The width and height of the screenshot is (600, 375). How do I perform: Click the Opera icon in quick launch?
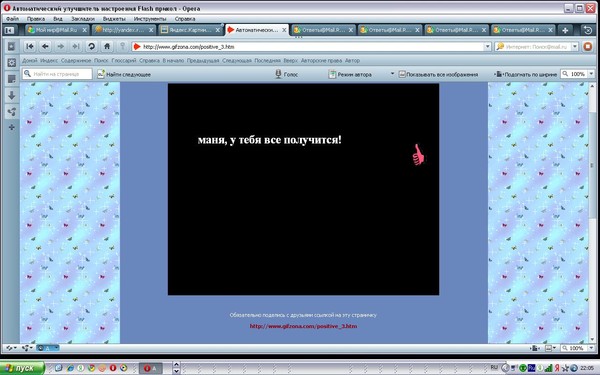coord(113,368)
